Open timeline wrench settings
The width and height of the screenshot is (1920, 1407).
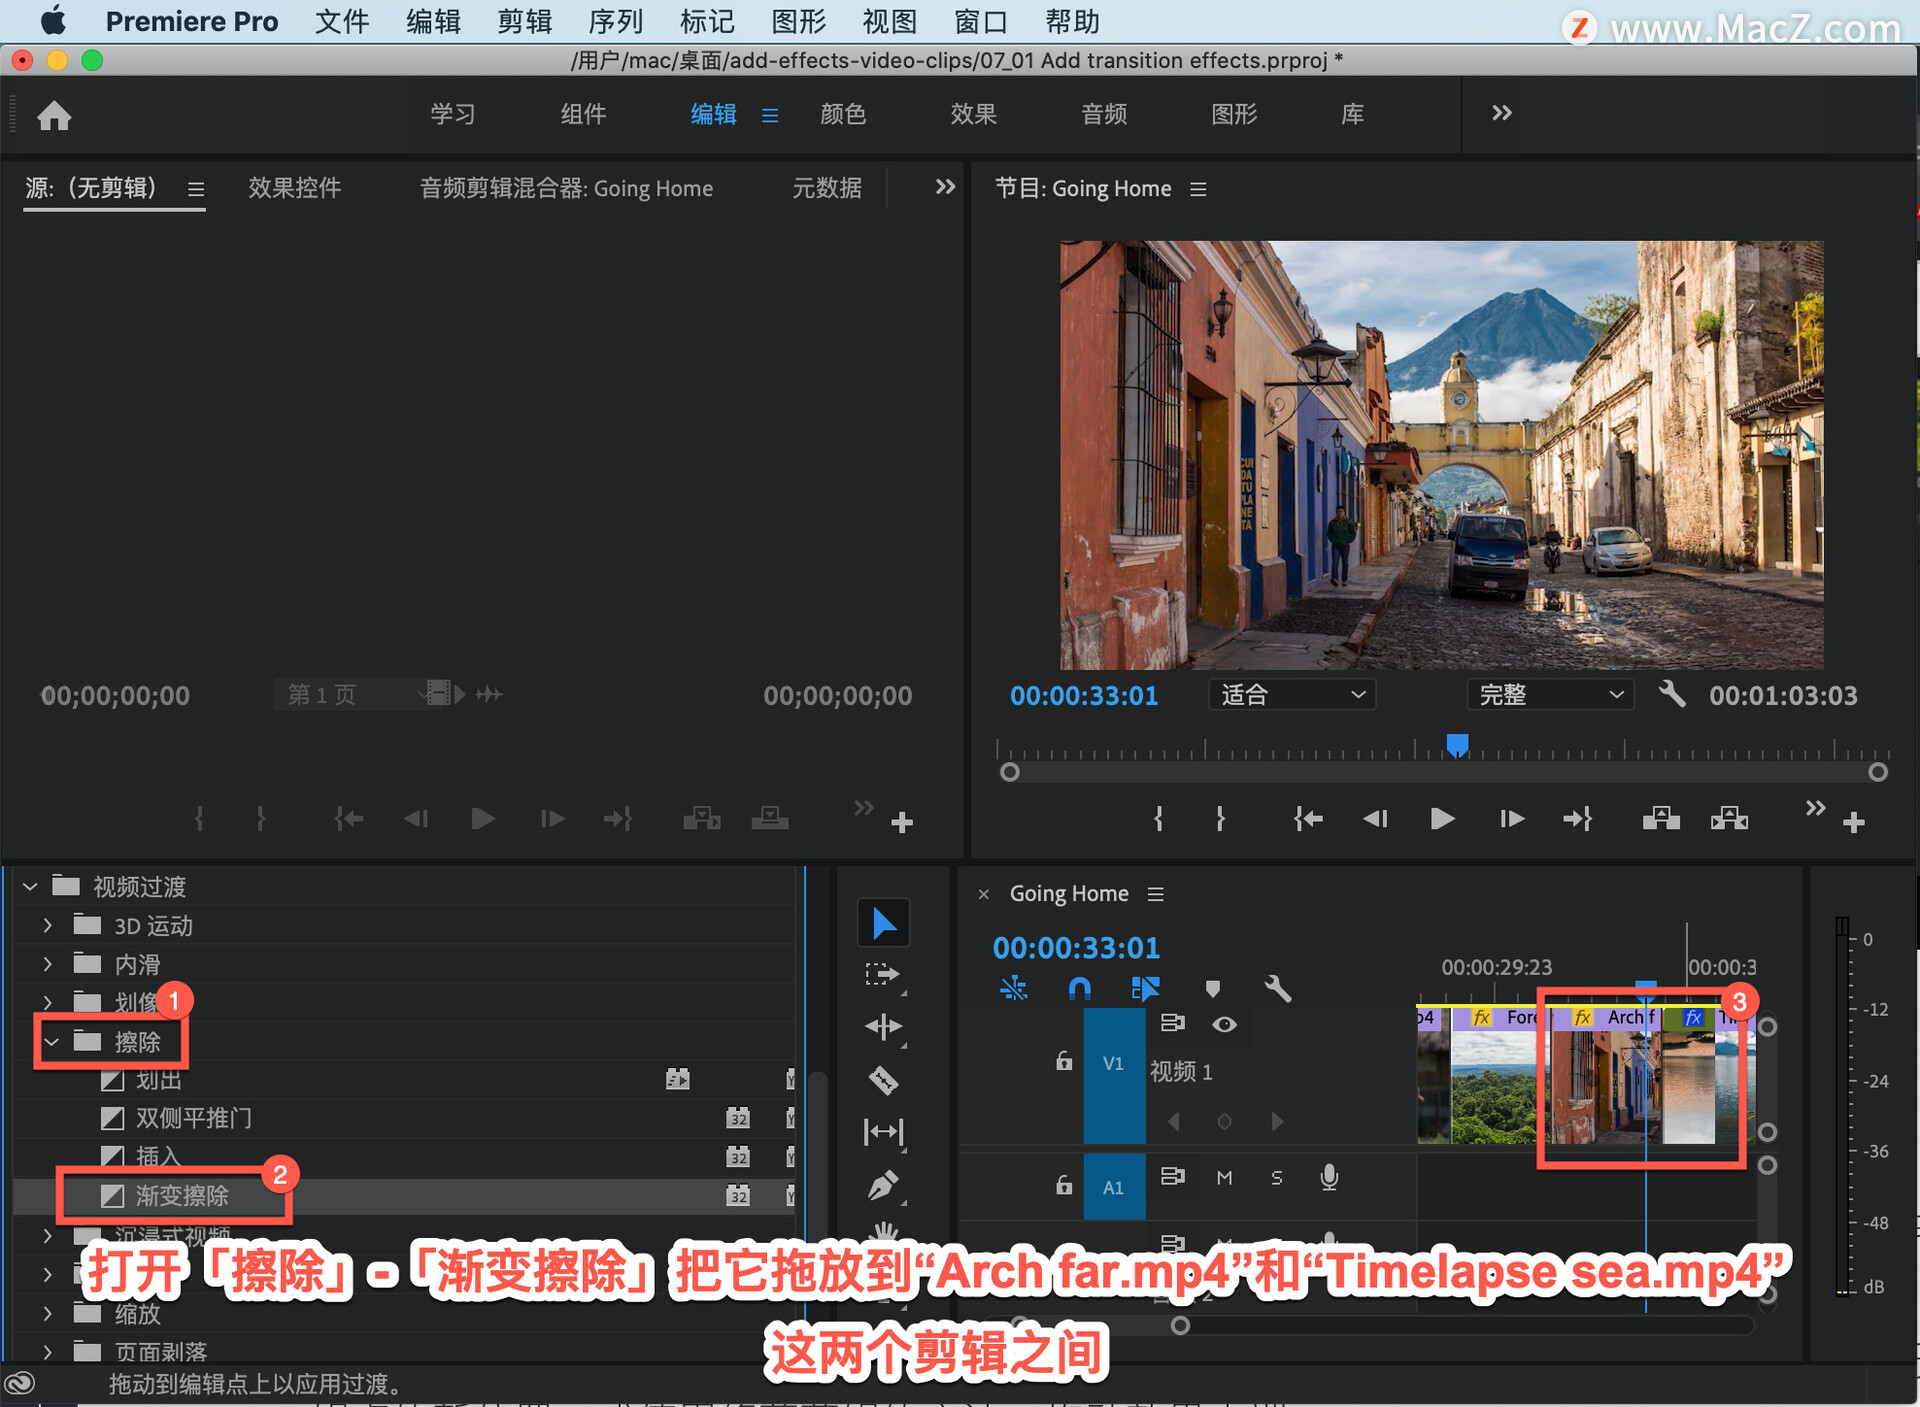click(x=1278, y=989)
